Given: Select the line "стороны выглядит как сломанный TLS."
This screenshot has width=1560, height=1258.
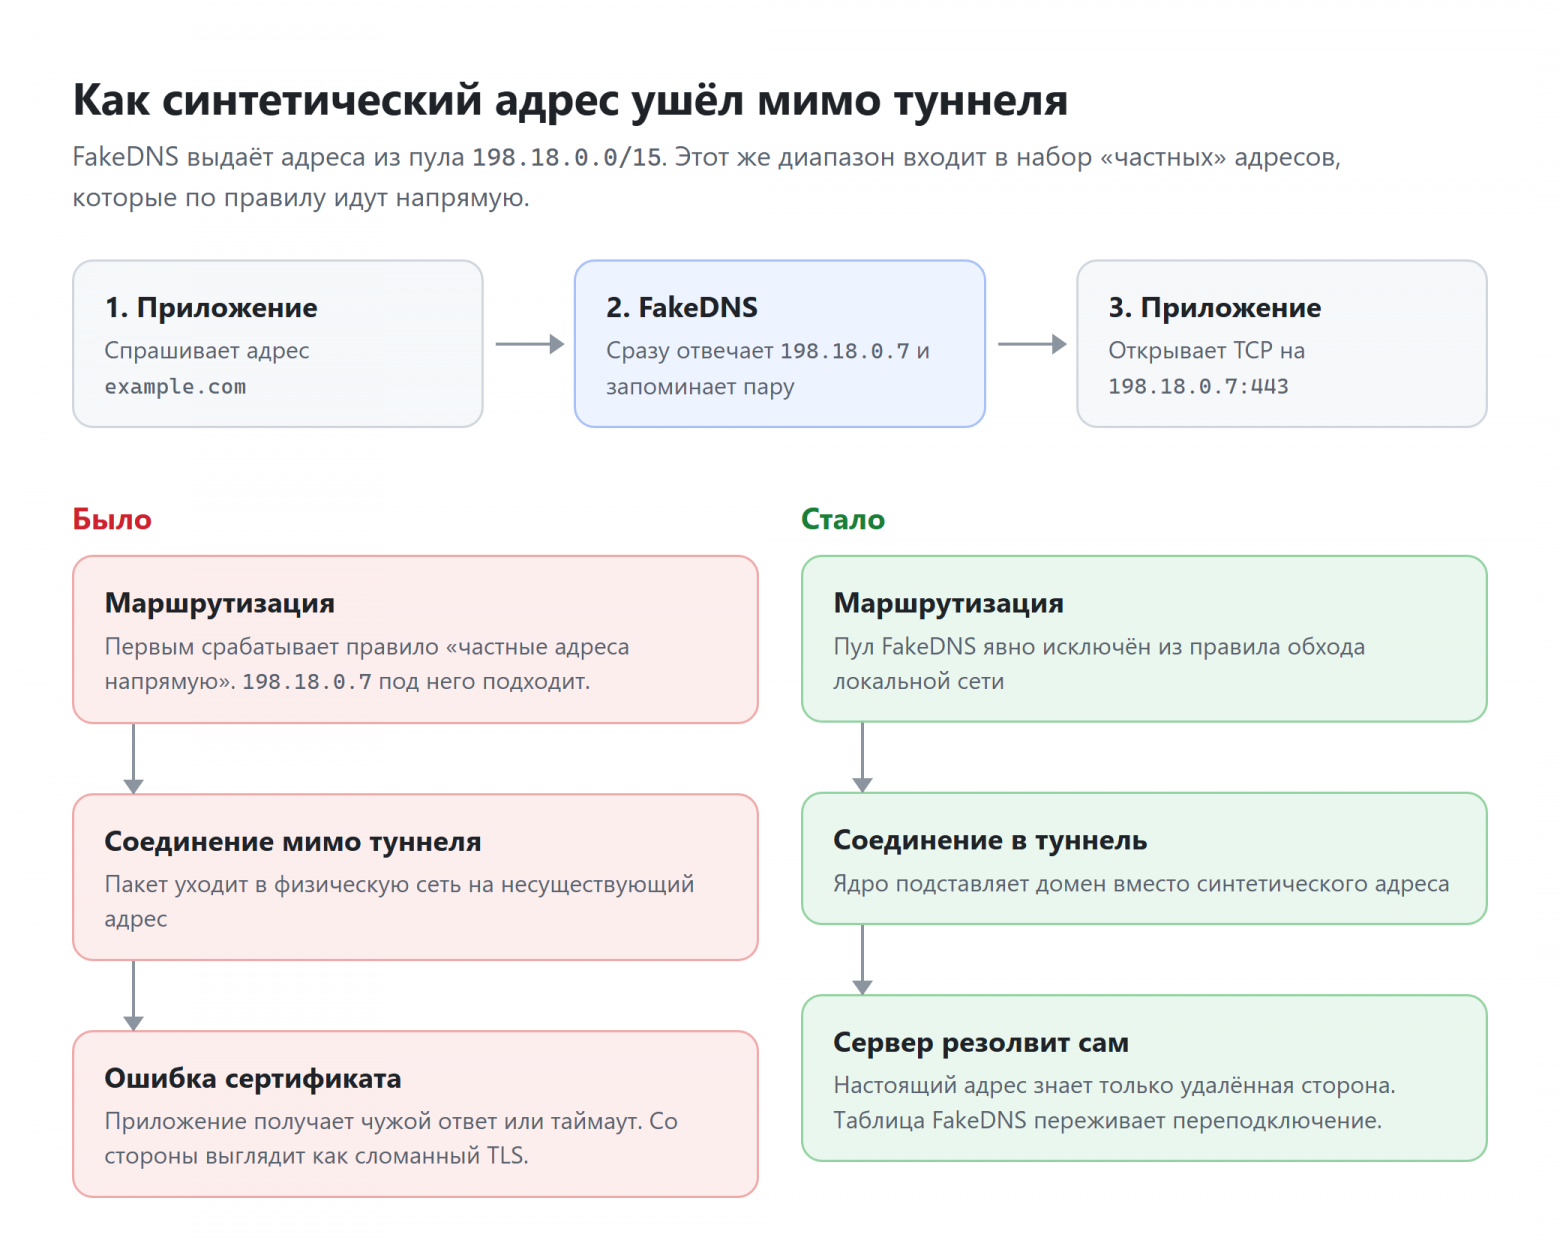Looking at the screenshot, I should pos(317,1156).
